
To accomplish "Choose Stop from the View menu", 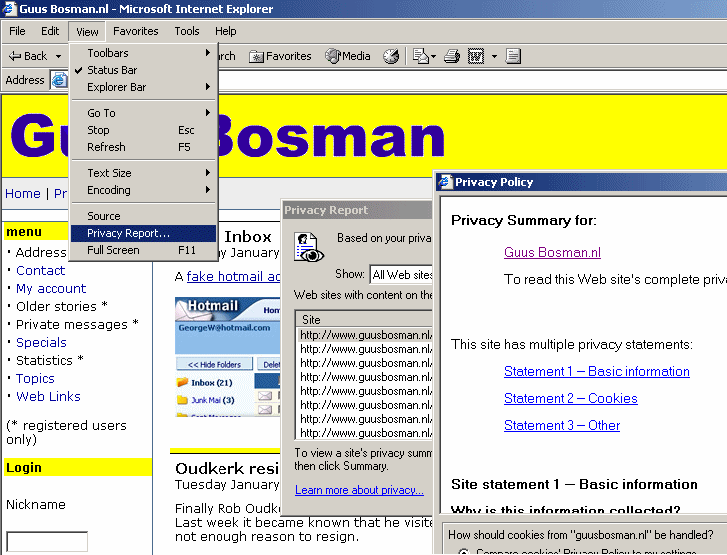I will pyautogui.click(x=143, y=130).
